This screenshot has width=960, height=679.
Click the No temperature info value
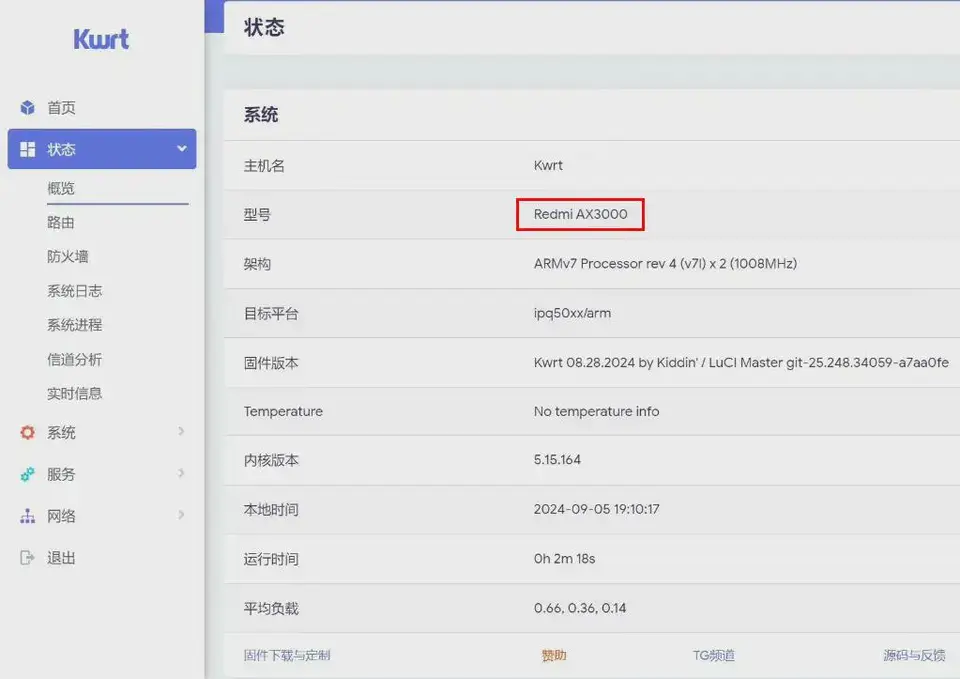(x=596, y=411)
